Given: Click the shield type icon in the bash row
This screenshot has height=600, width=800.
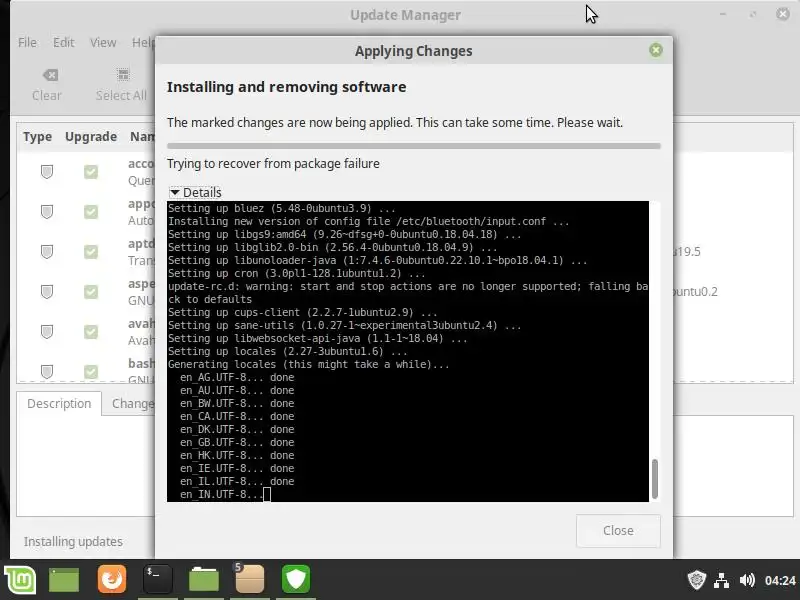Looking at the screenshot, I should [x=47, y=371].
